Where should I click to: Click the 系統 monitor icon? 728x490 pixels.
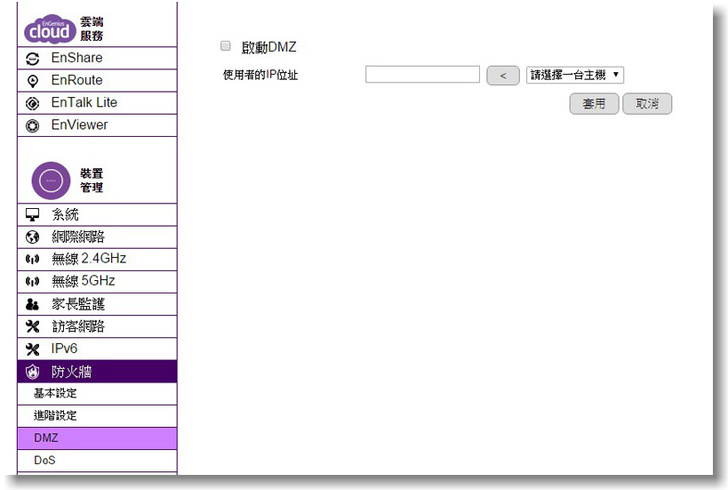point(32,215)
